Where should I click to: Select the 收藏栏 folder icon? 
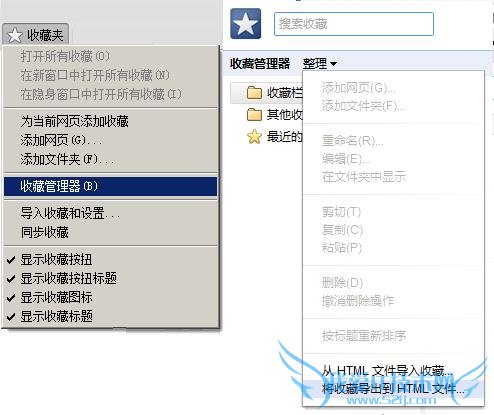coord(254,93)
